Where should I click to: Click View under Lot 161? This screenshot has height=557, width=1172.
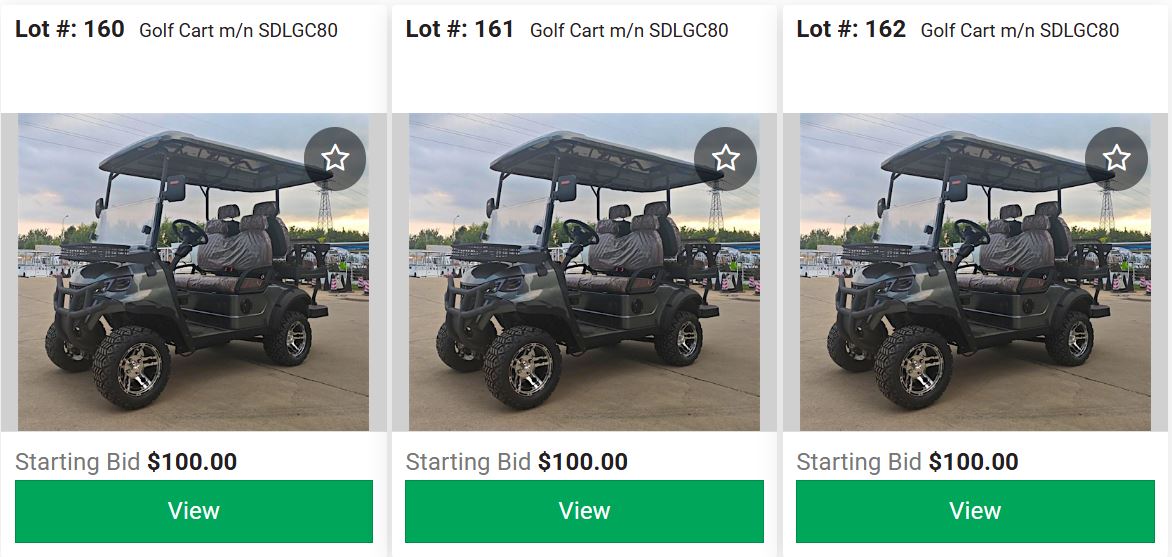click(585, 511)
